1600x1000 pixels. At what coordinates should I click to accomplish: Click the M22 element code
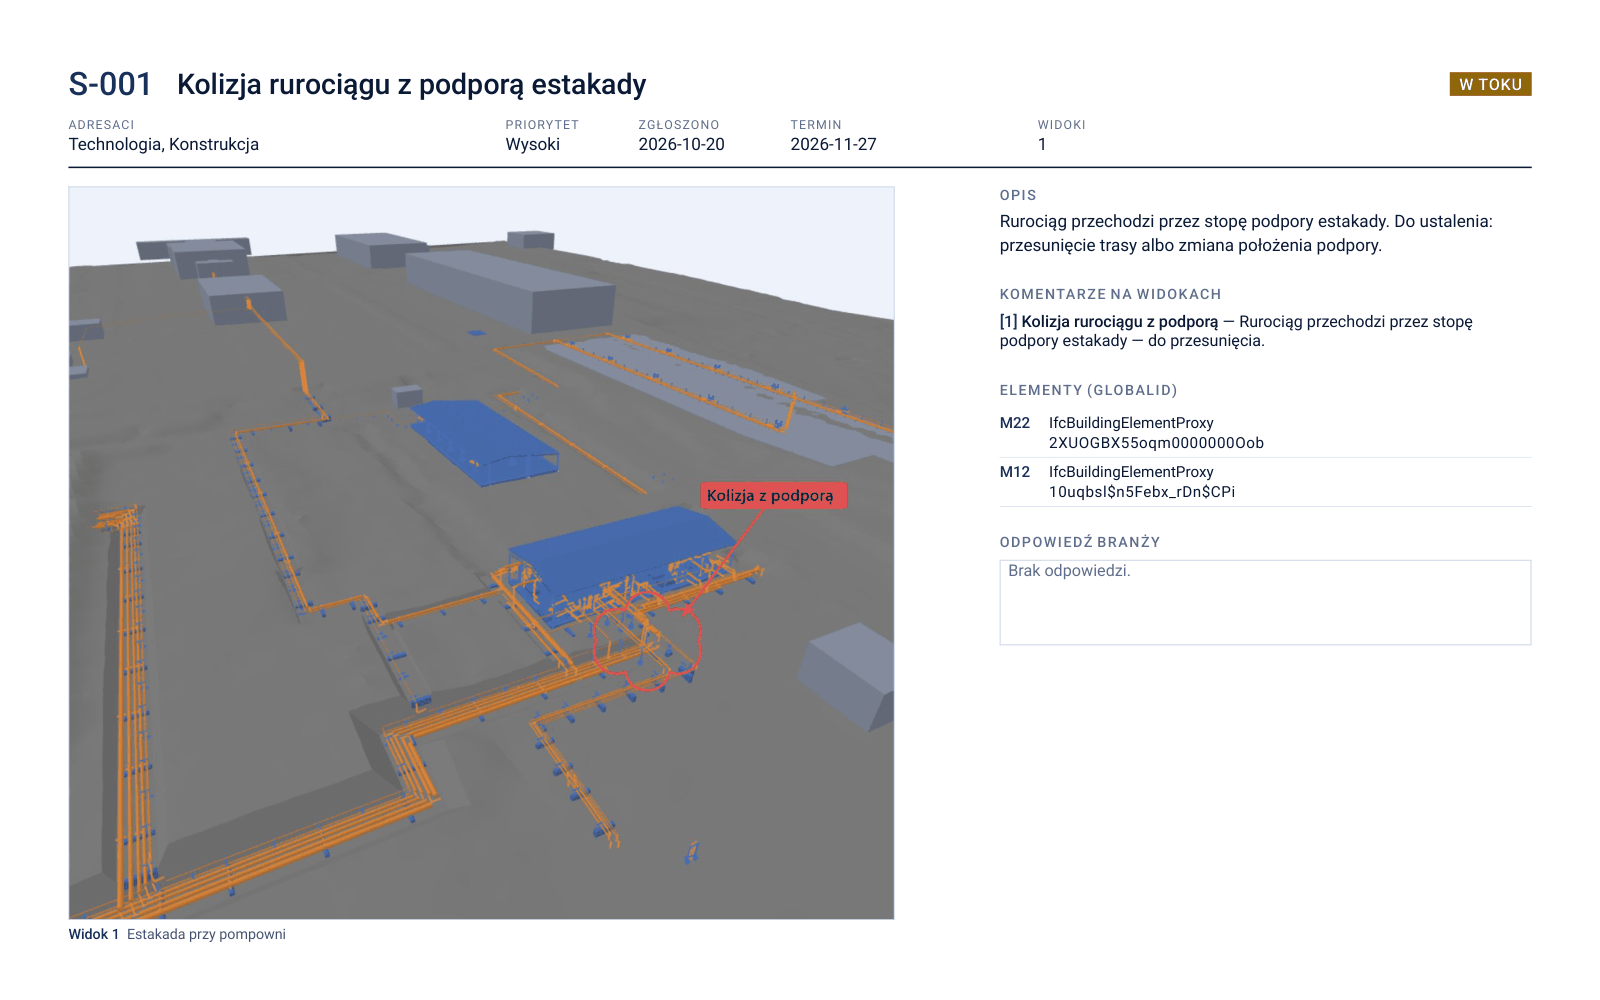coord(1015,423)
